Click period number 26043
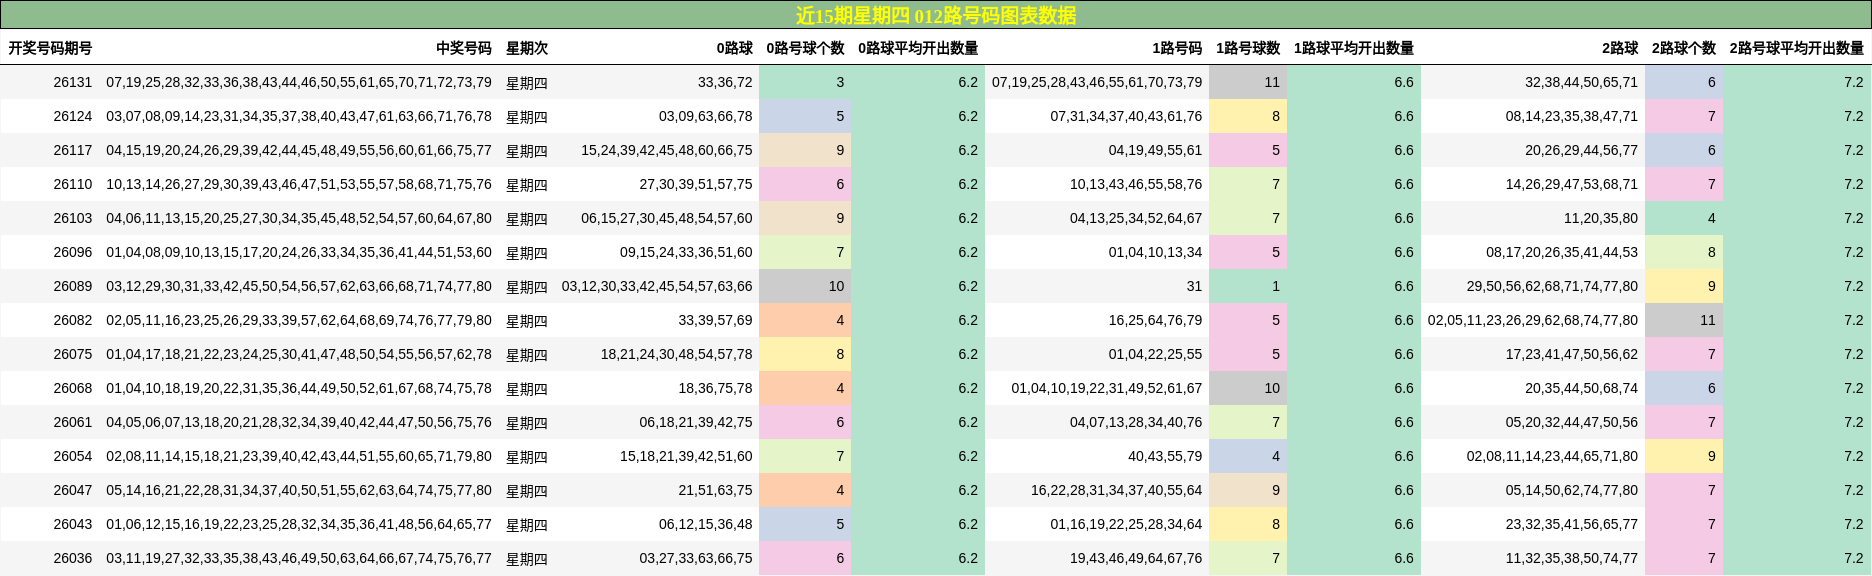Image resolution: width=1872 pixels, height=576 pixels. pyautogui.click(x=73, y=524)
